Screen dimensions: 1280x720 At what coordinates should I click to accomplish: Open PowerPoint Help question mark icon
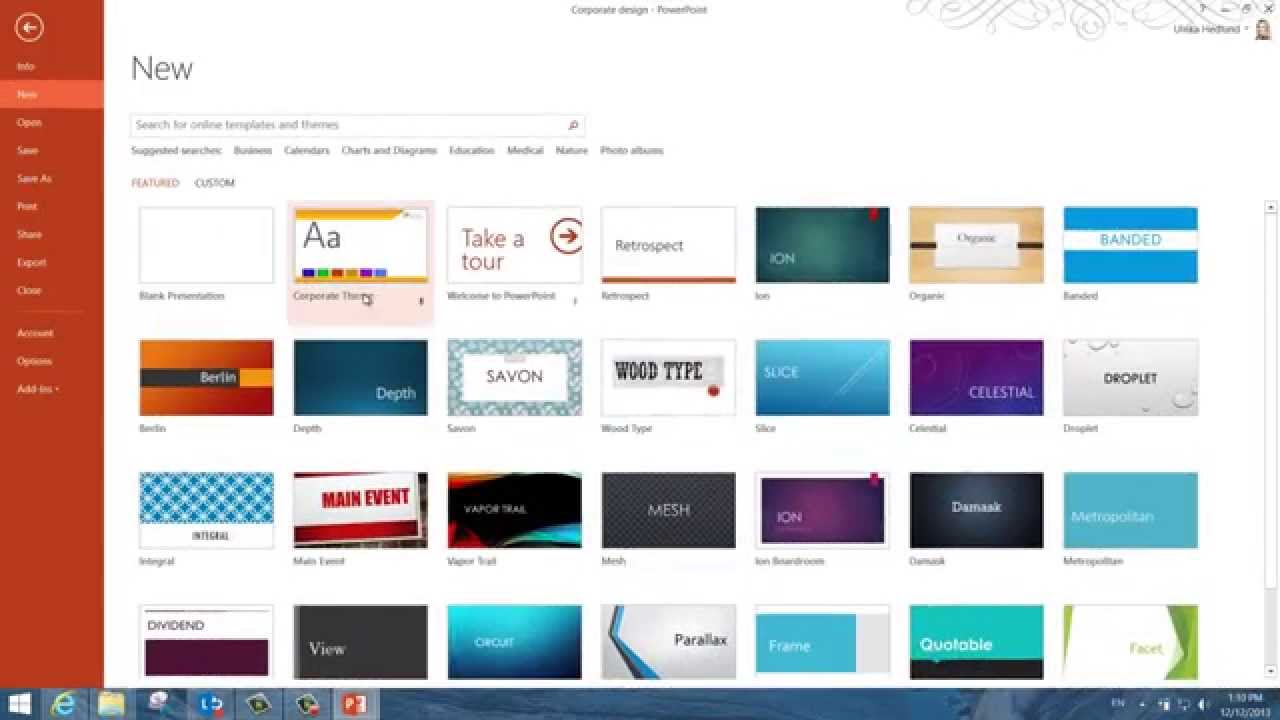[x=1203, y=9]
